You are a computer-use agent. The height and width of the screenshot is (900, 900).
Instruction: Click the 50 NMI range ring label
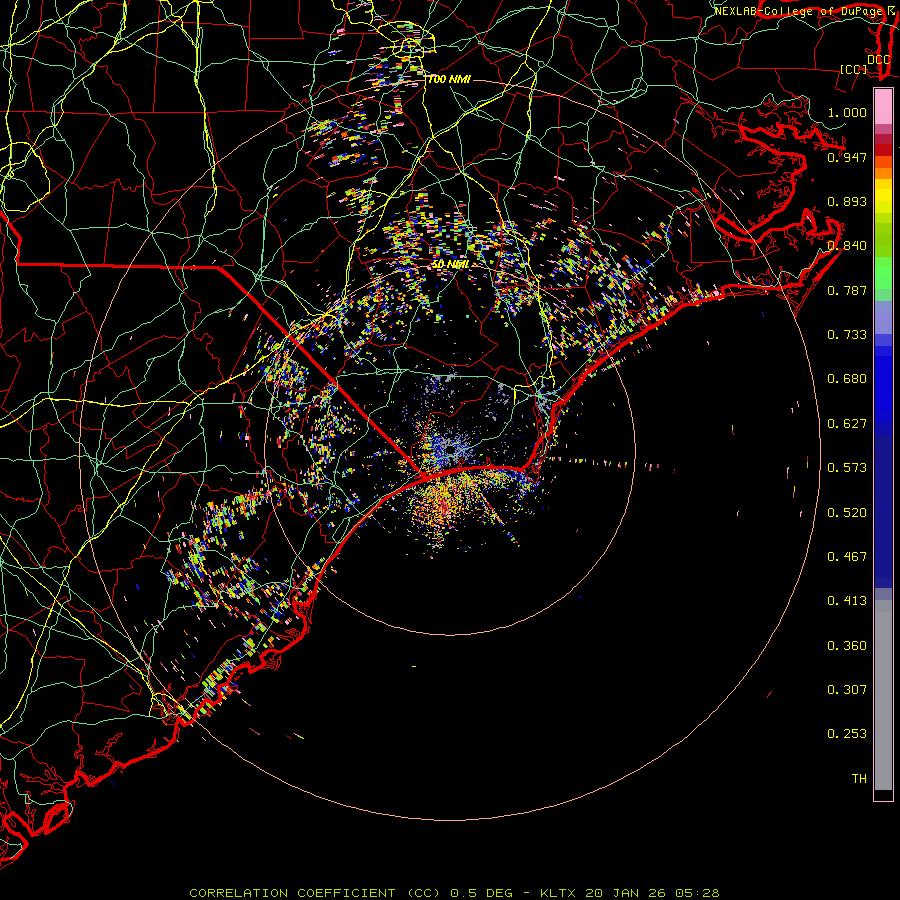[451, 265]
